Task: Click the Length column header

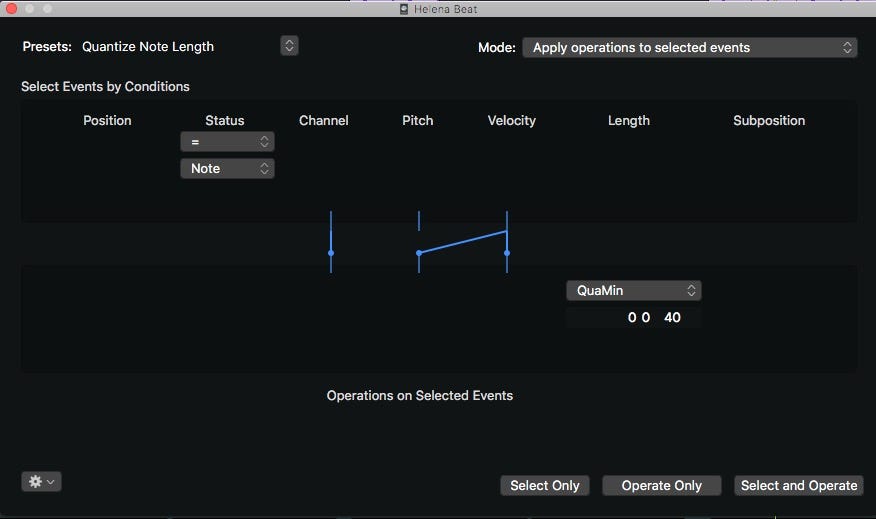Action: click(x=629, y=120)
